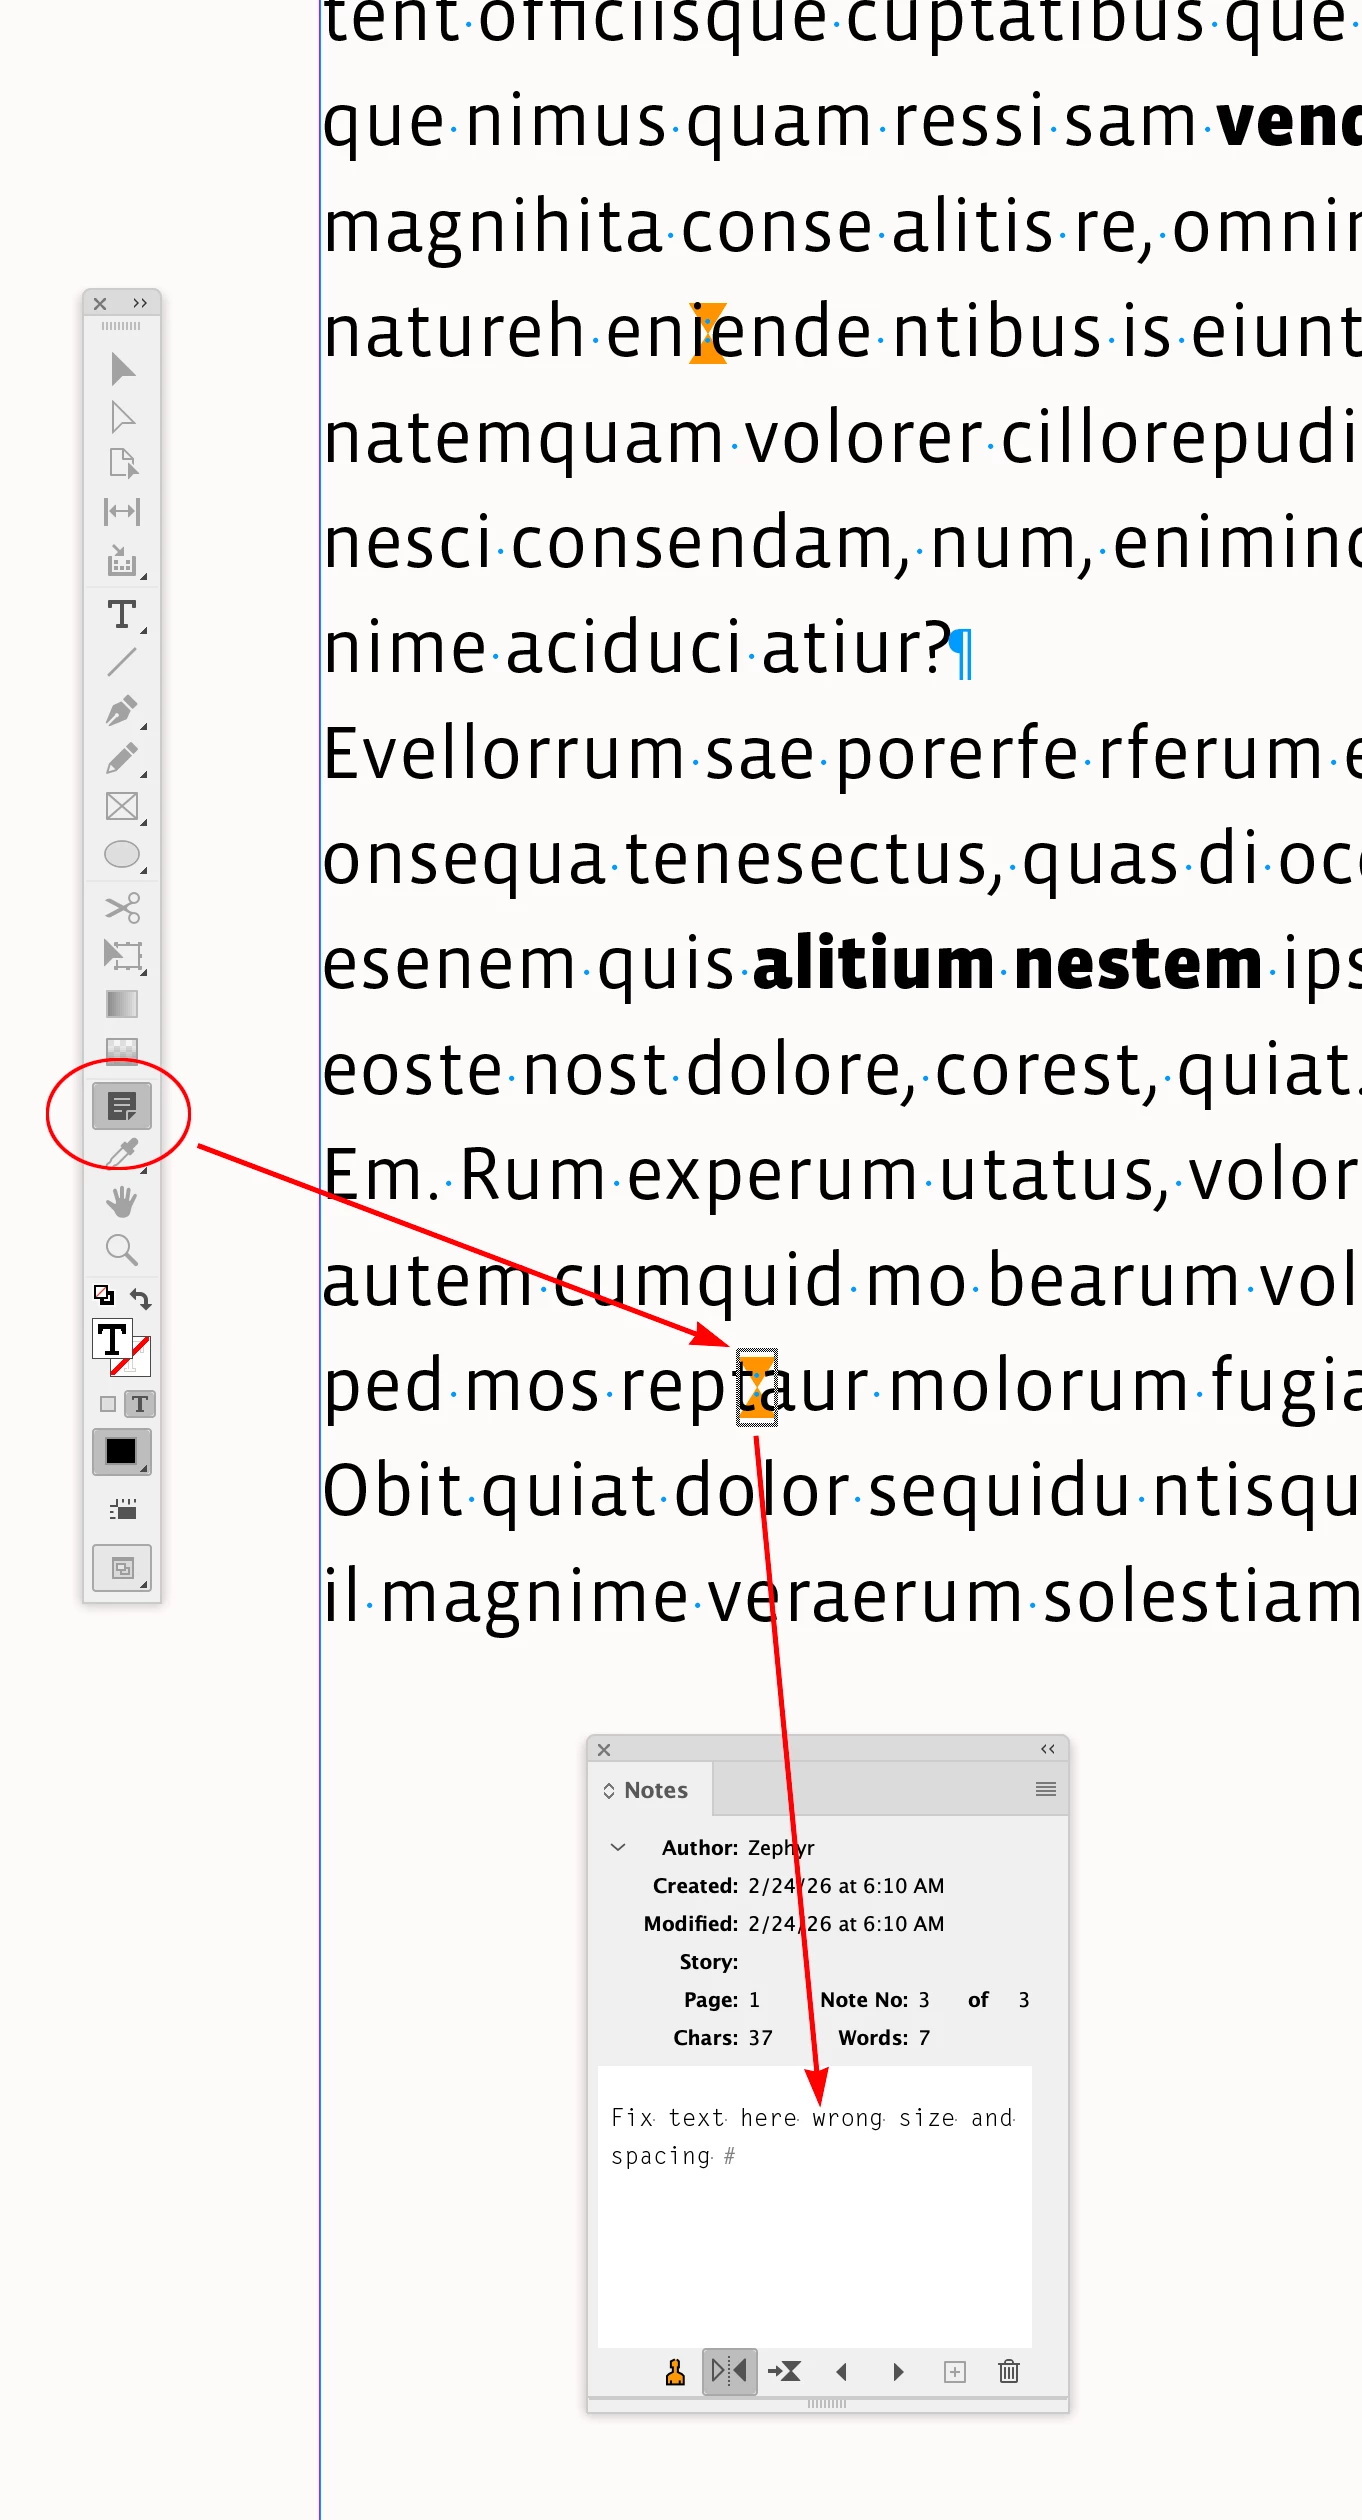Click the 'Created: 2/24/26' line

(798, 1886)
